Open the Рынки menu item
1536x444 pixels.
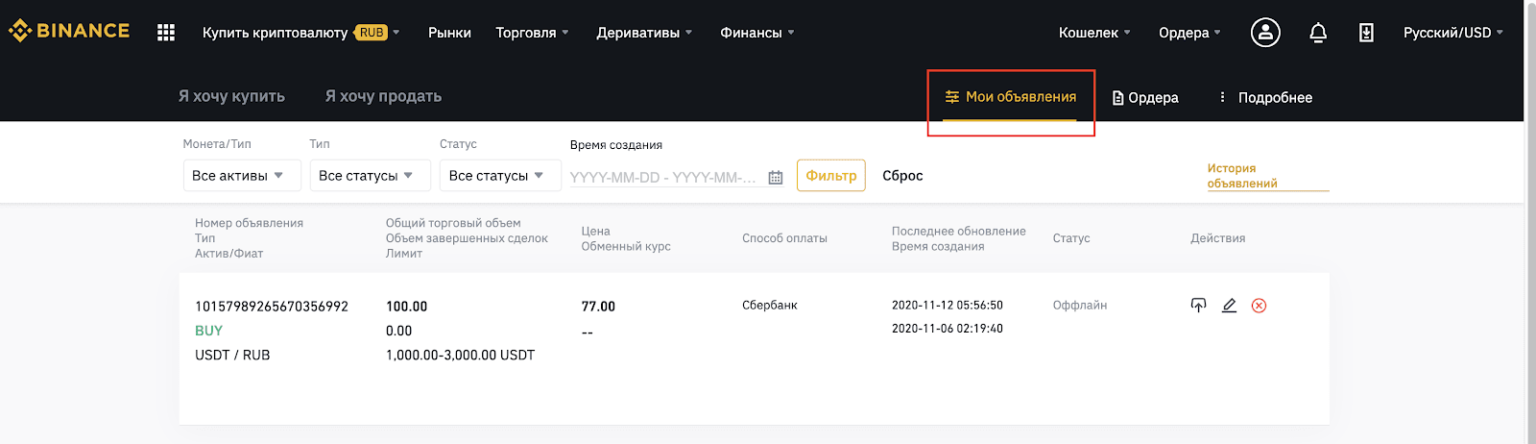(449, 32)
